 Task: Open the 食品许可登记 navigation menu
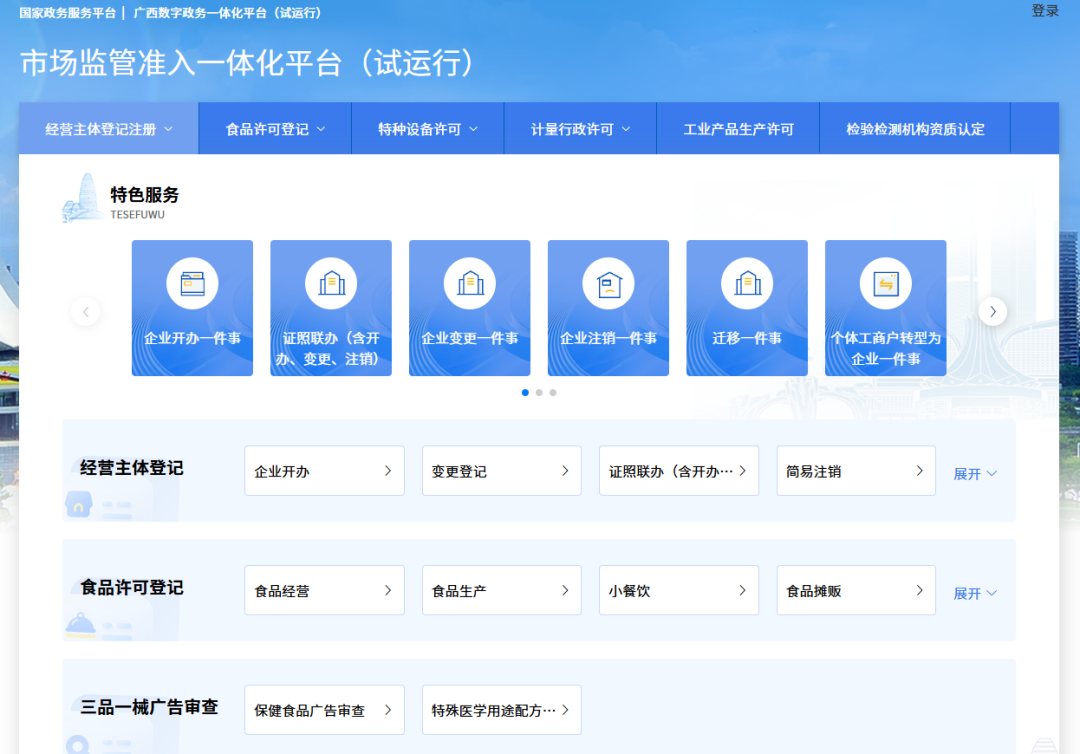coord(275,129)
